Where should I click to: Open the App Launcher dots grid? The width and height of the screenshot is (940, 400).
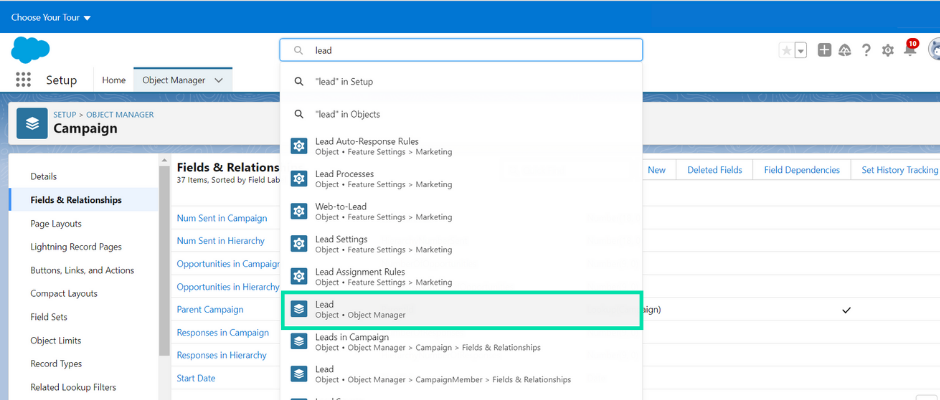pos(23,80)
